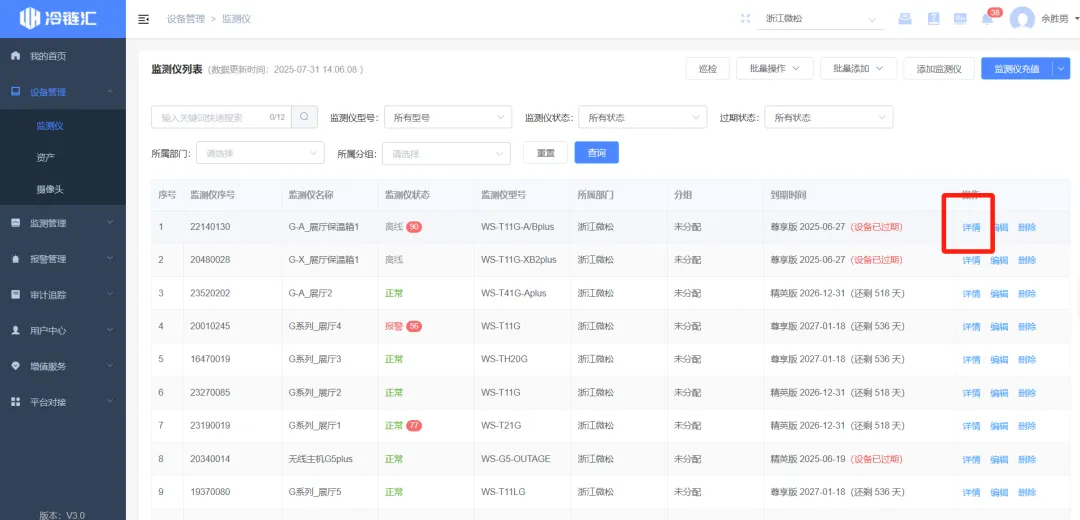Screen dimensions: 1080x520
Task: Collapse the 设备管理 sidebar menu
Action: (x=63, y=92)
